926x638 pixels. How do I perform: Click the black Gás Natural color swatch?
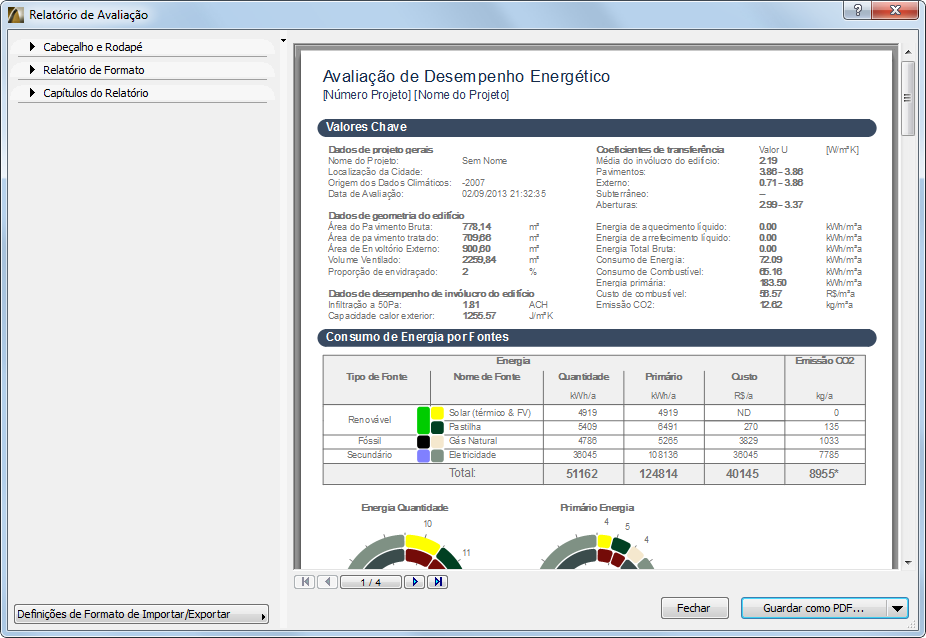click(x=423, y=441)
